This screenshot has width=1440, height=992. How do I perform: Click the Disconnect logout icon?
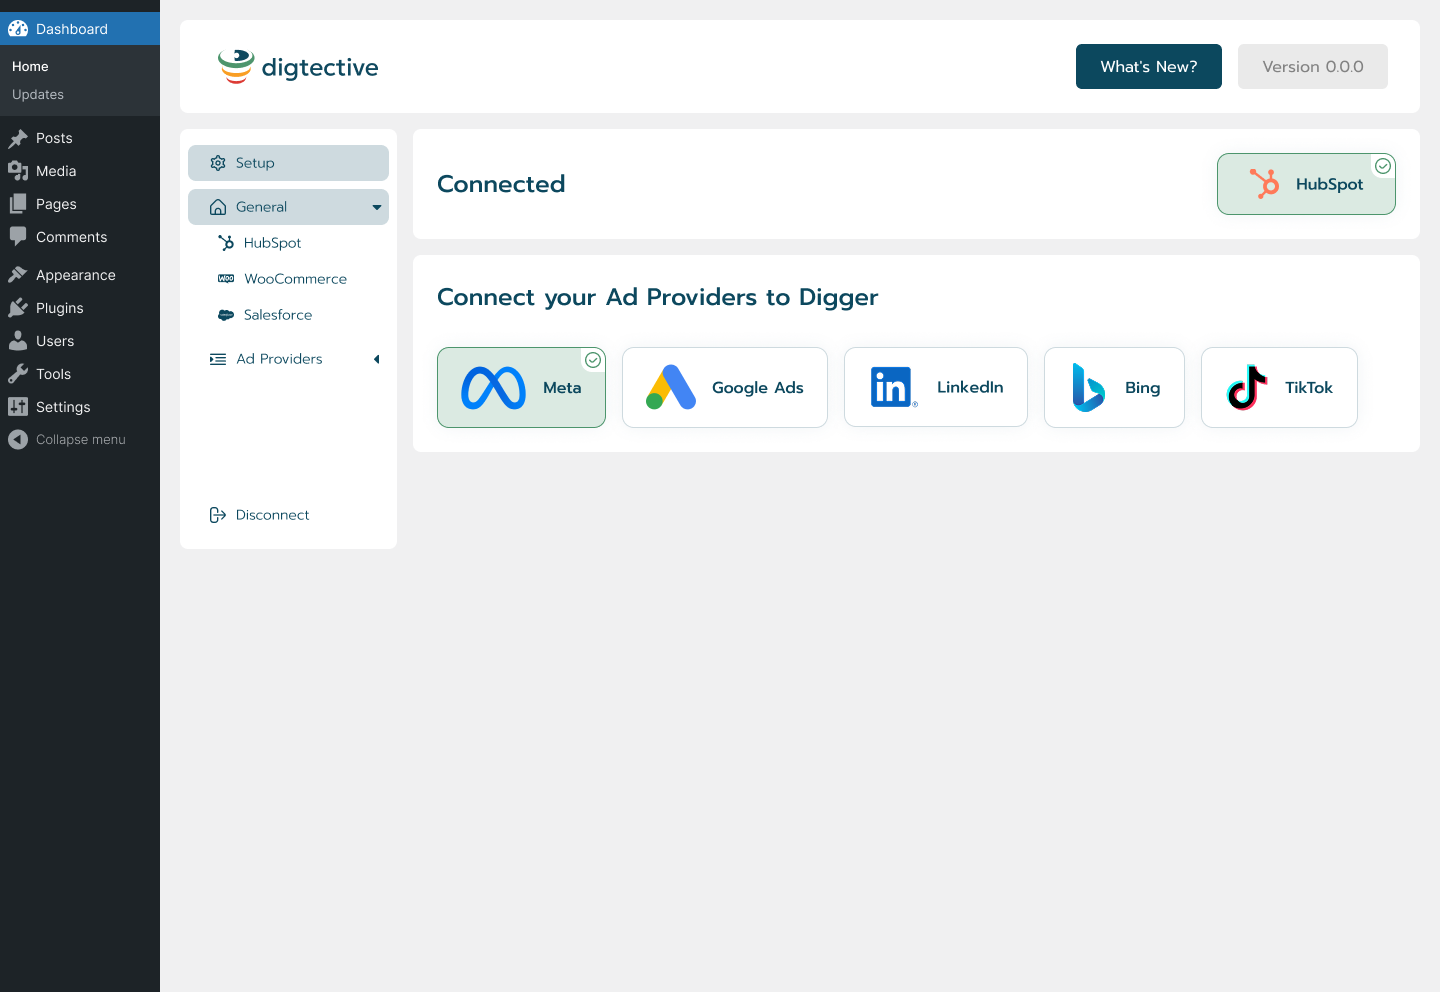click(218, 515)
